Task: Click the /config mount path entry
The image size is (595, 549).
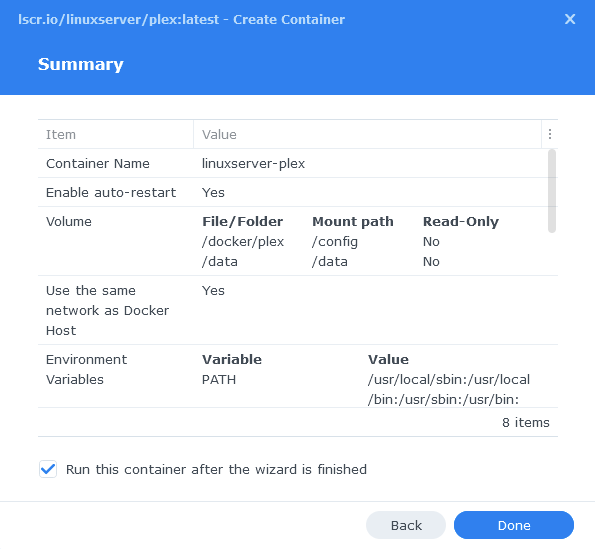Action: click(335, 242)
